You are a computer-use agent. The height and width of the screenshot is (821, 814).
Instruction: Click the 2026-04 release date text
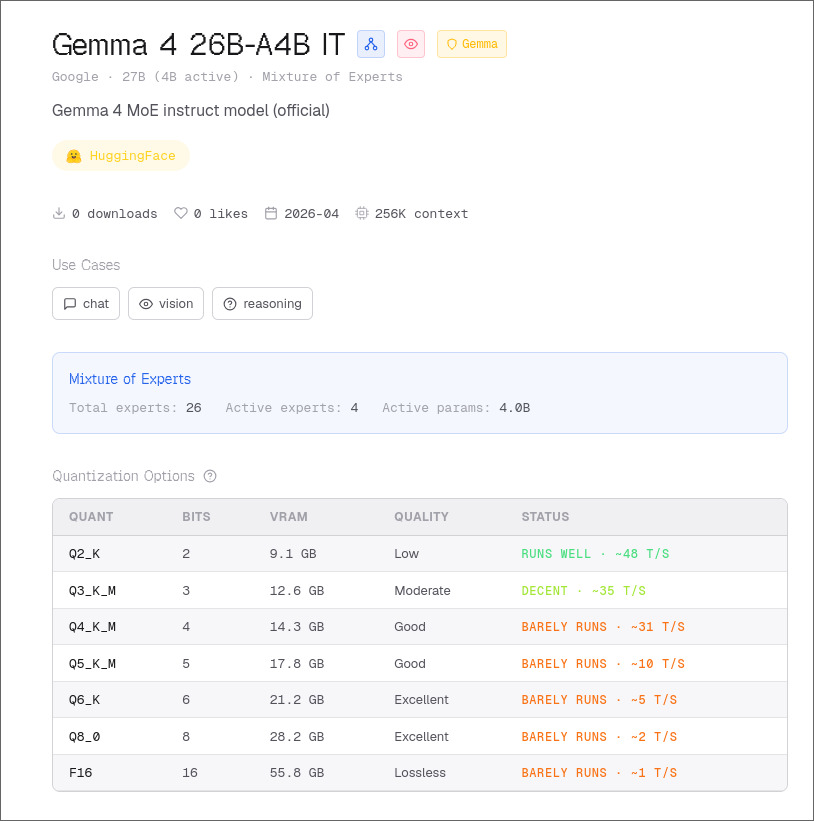click(311, 214)
